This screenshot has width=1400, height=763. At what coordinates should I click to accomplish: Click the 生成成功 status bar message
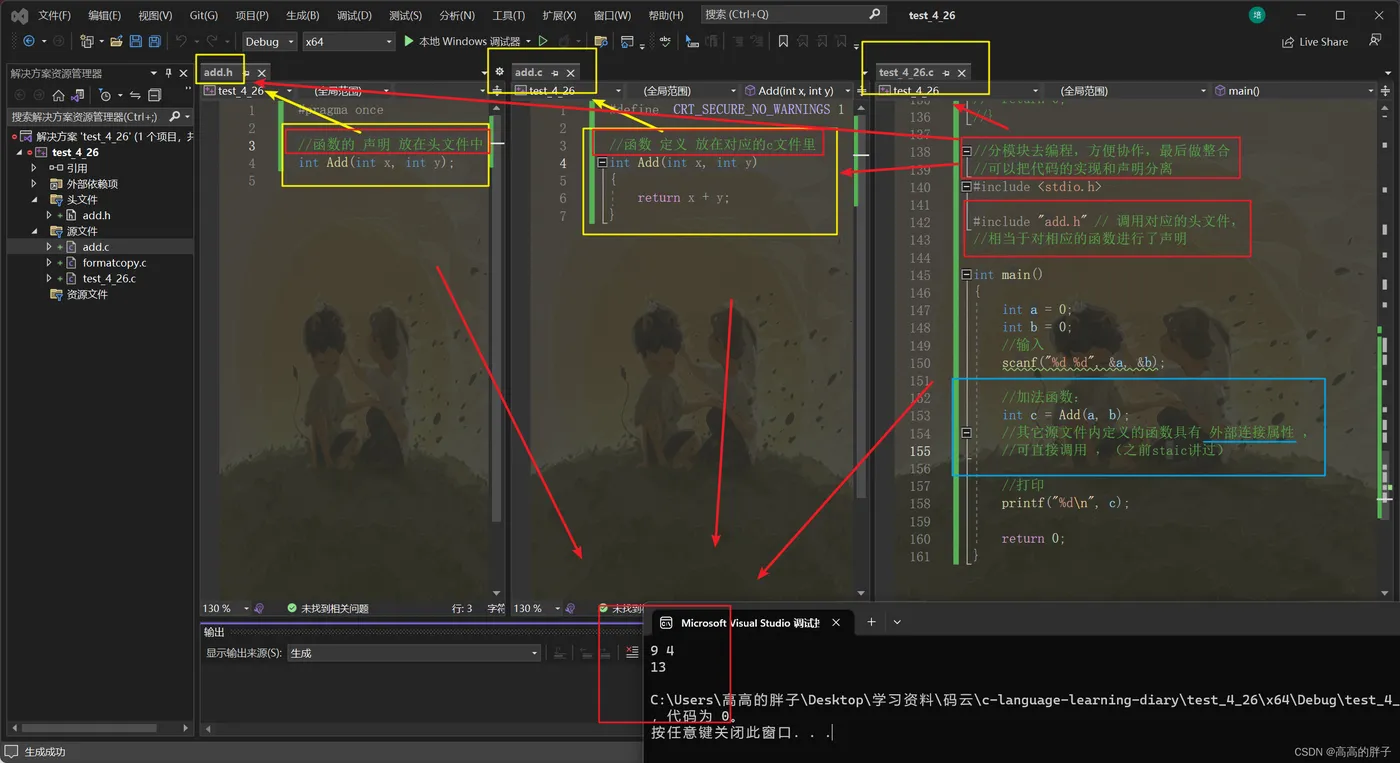[x=45, y=752]
